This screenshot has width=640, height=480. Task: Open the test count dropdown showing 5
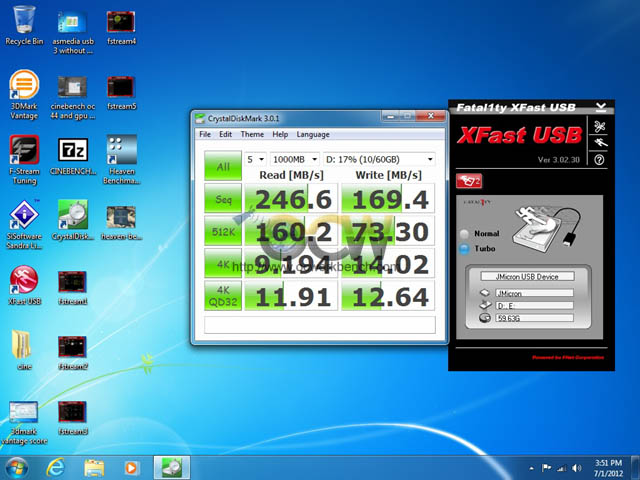click(x=255, y=159)
